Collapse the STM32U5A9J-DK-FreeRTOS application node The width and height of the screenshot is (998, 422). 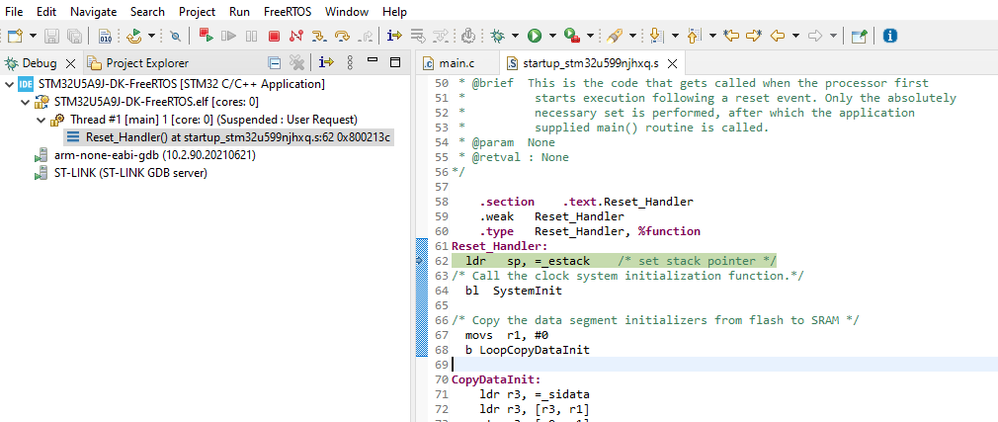click(x=8, y=84)
